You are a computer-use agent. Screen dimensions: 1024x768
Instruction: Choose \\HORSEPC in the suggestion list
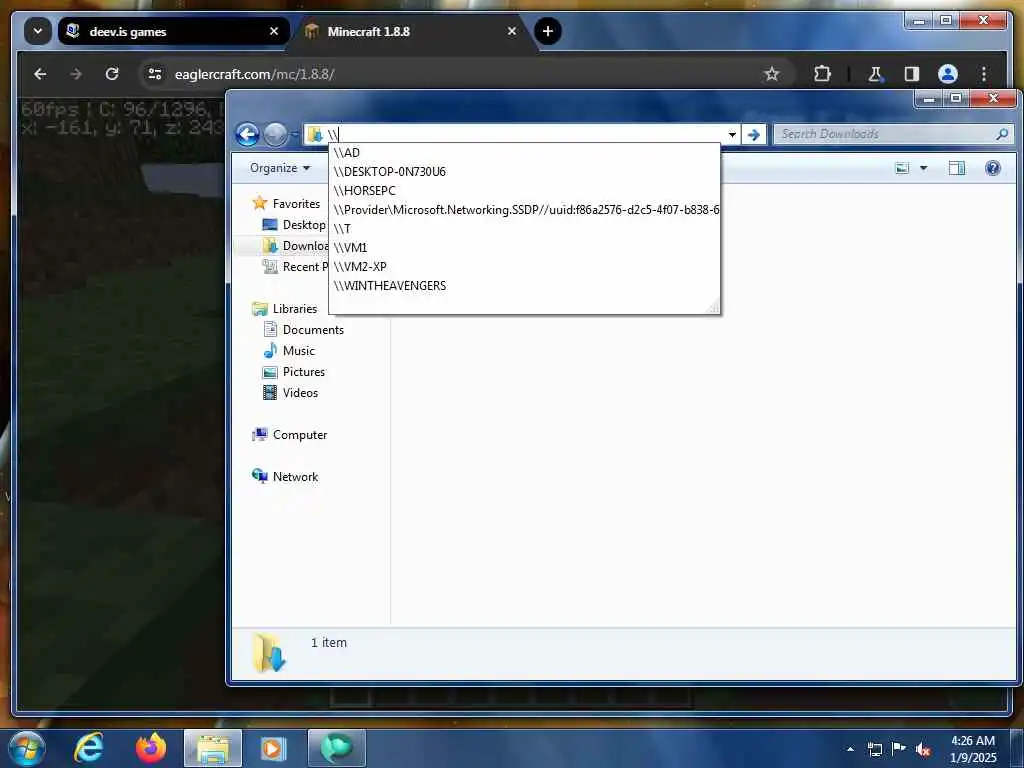click(x=524, y=191)
